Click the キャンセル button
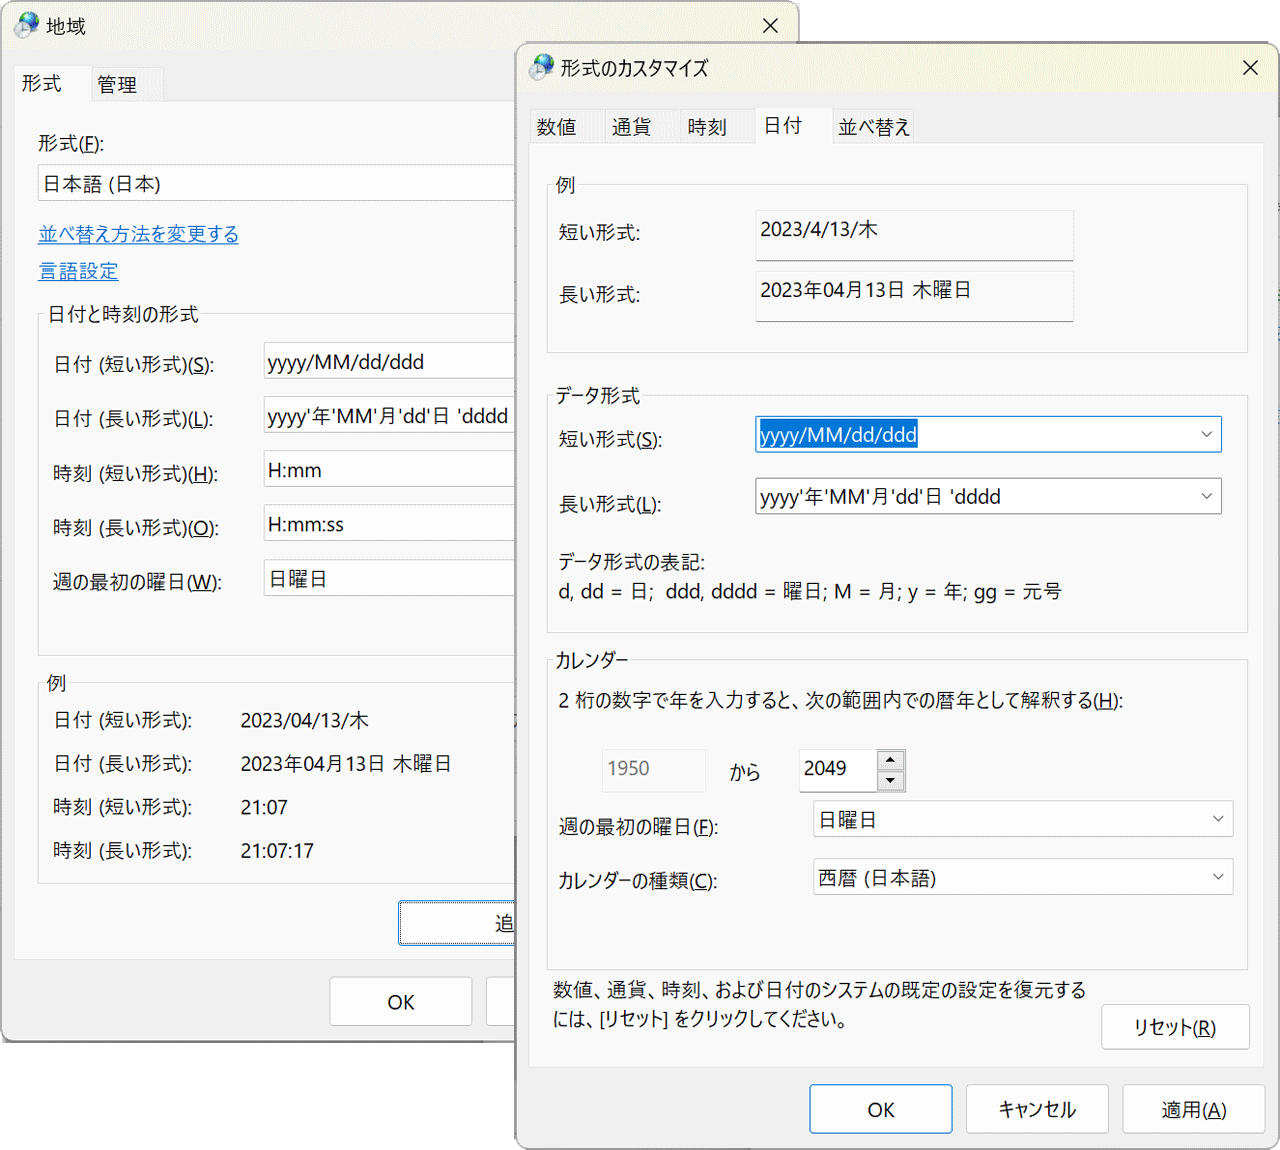Image resolution: width=1280 pixels, height=1150 pixels. point(1037,1109)
